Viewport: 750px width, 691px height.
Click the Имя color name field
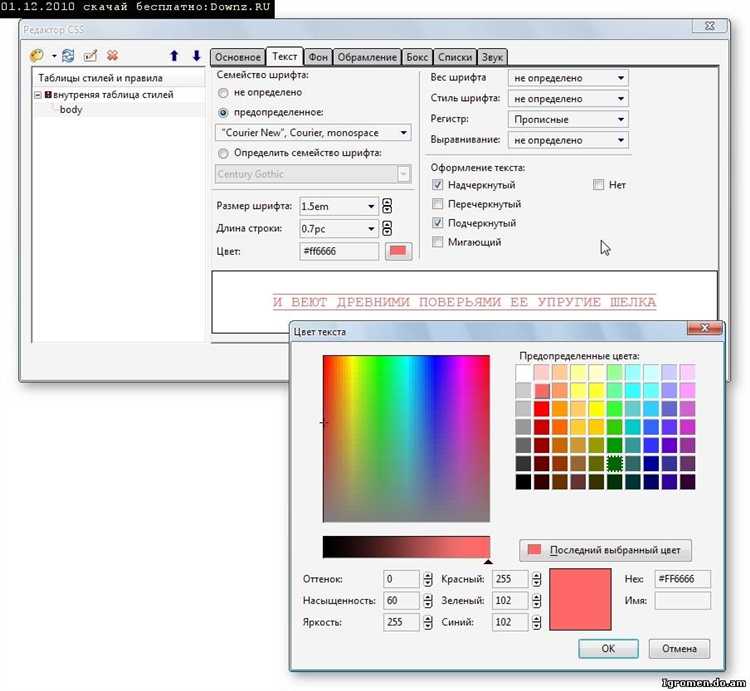(683, 601)
